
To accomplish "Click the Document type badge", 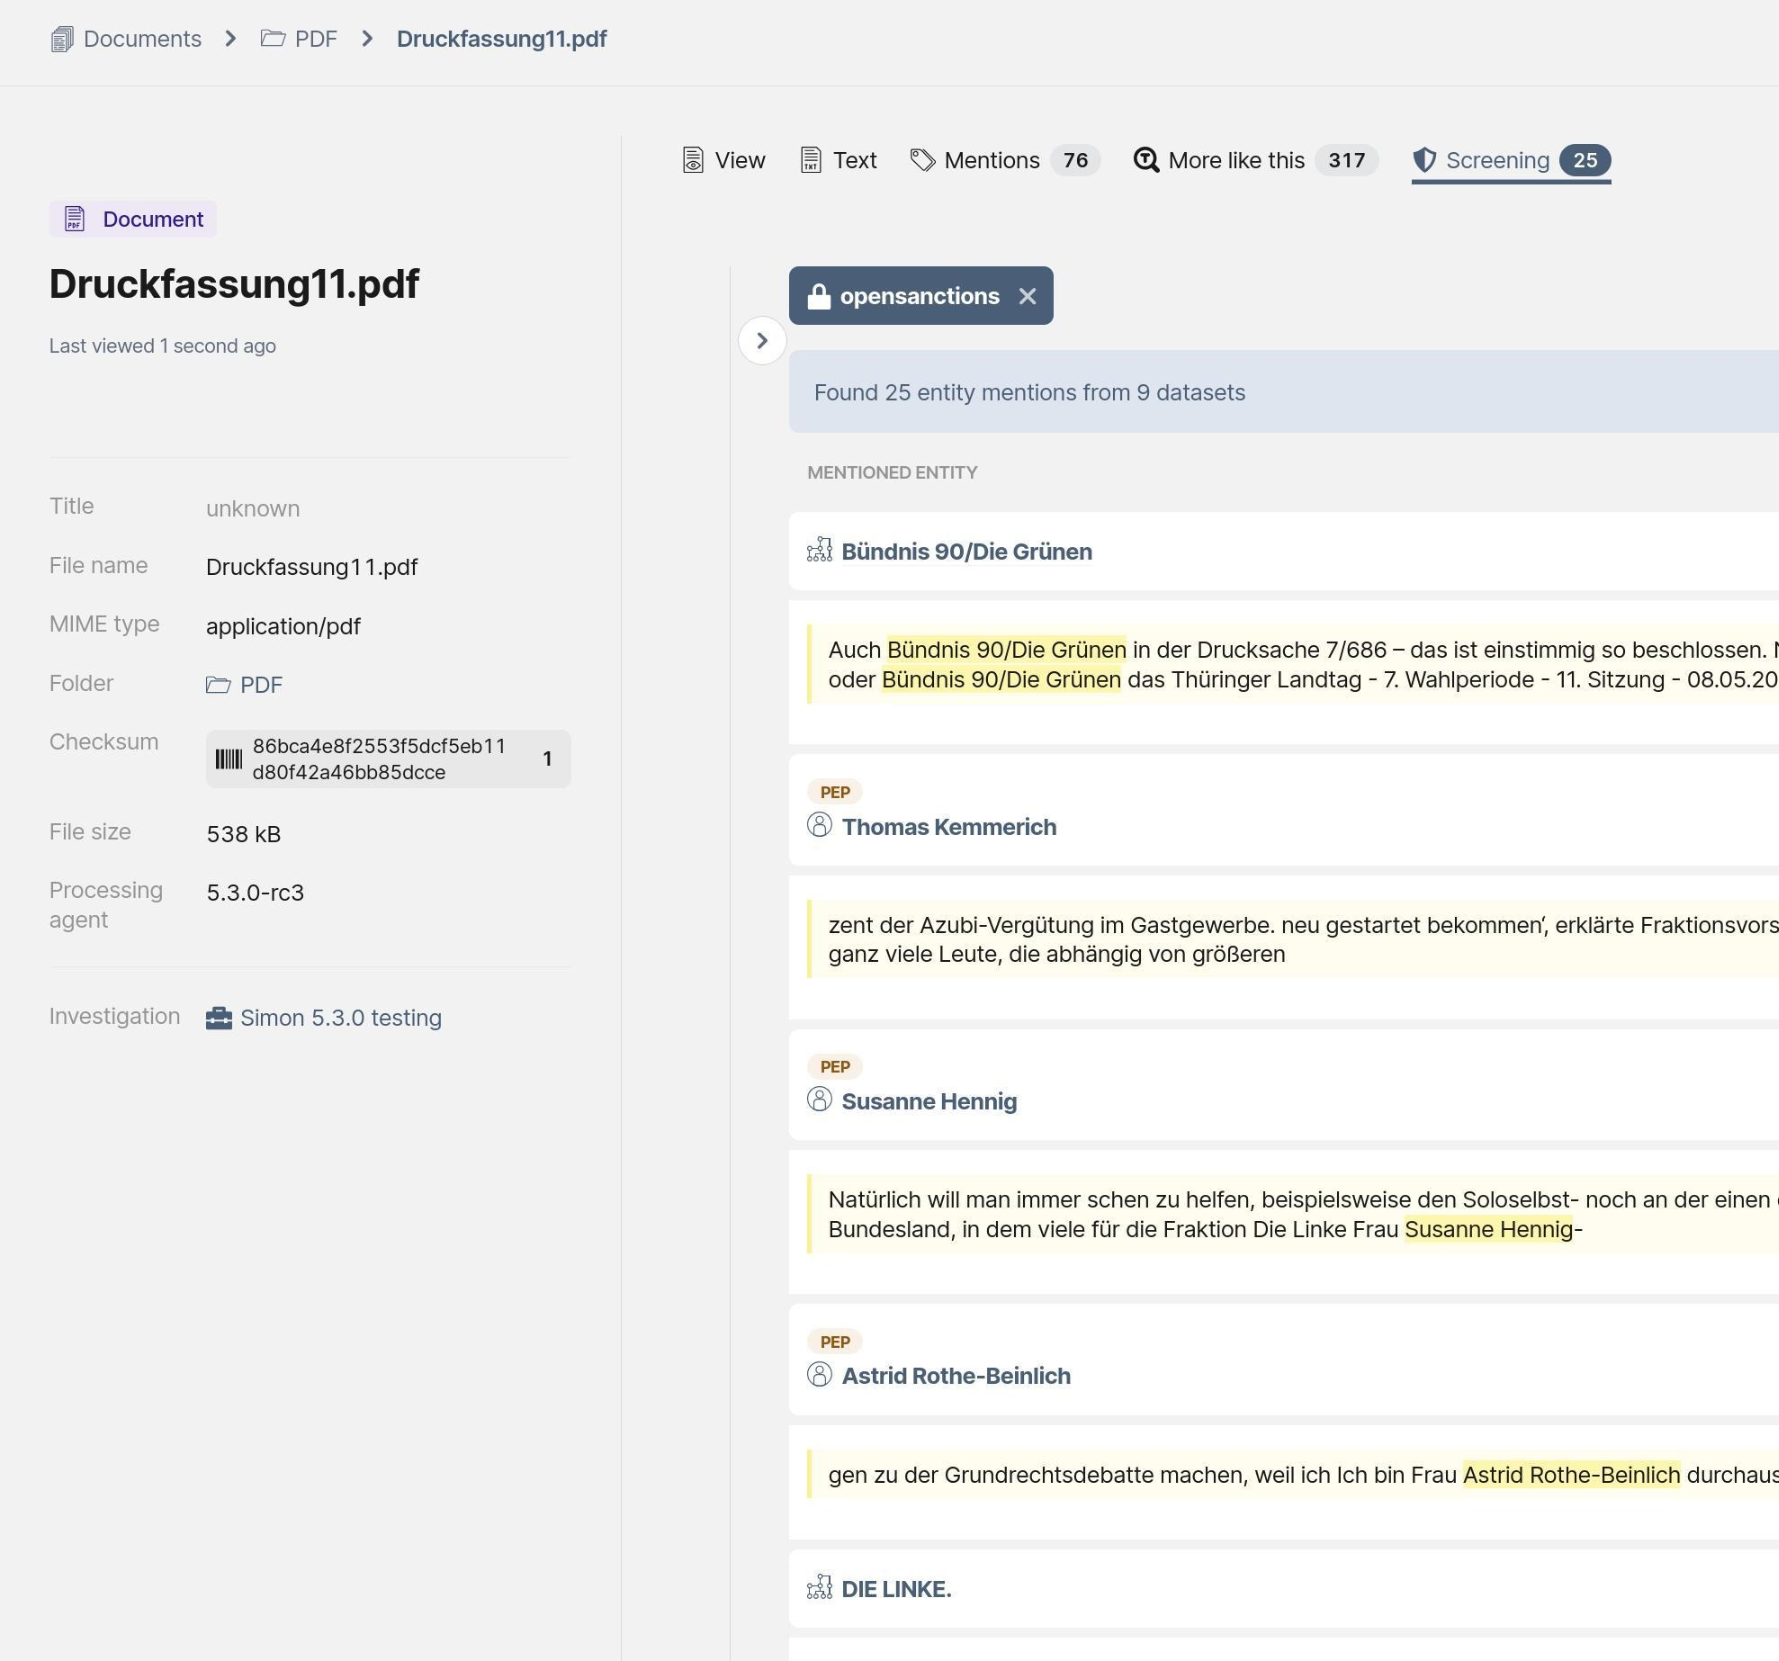I will click(x=133, y=219).
